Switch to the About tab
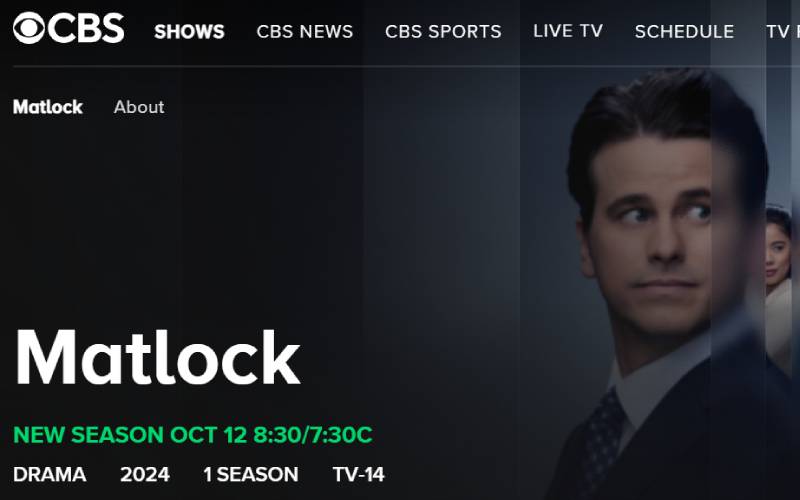This screenshot has height=500, width=800. pyautogui.click(x=139, y=107)
